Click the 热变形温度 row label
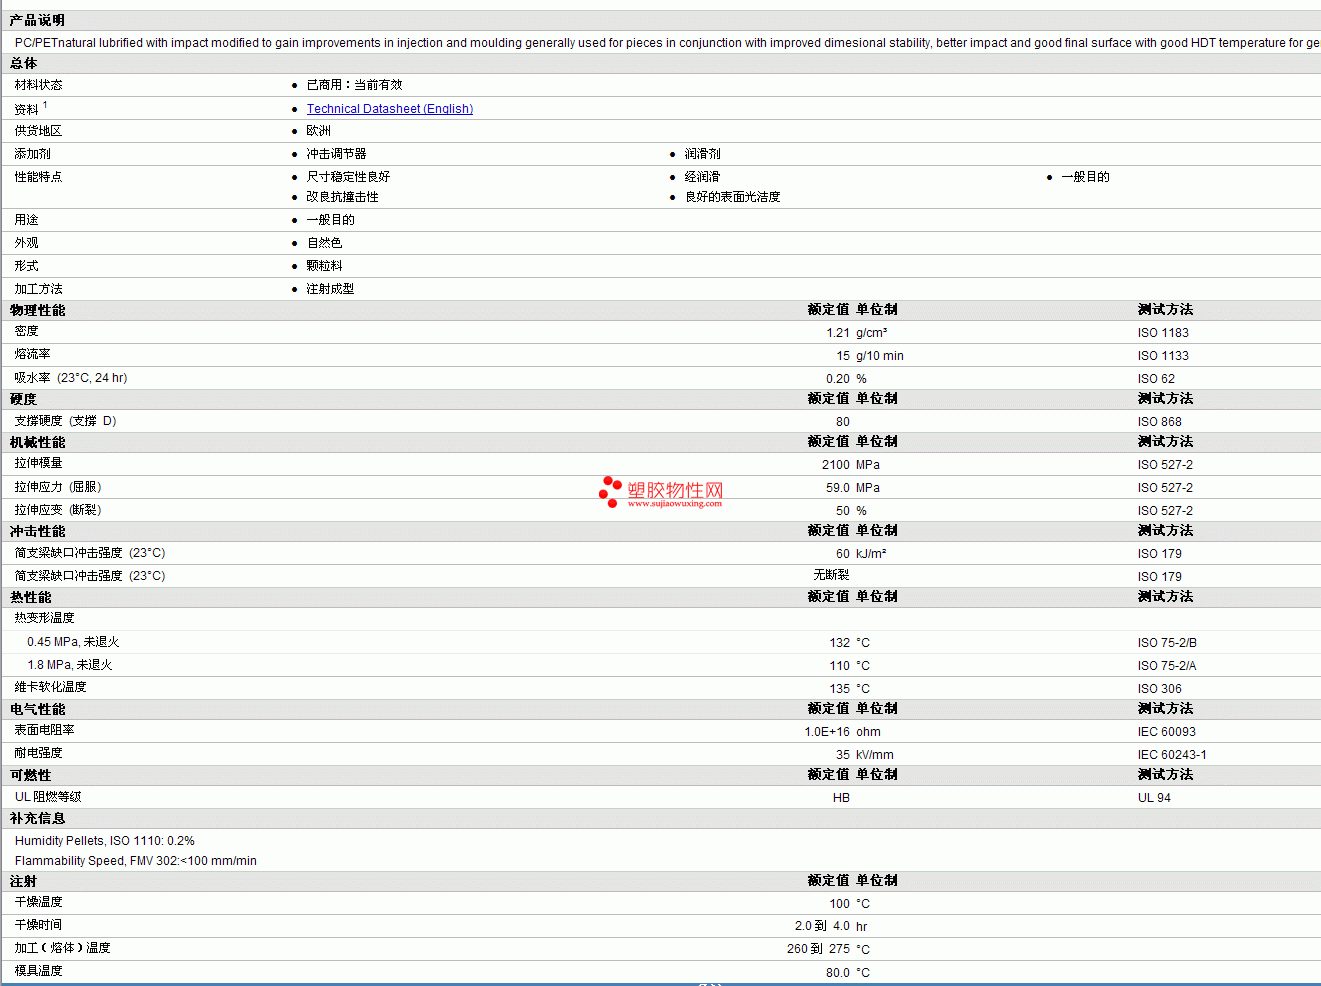The width and height of the screenshot is (1321, 986). (x=45, y=618)
